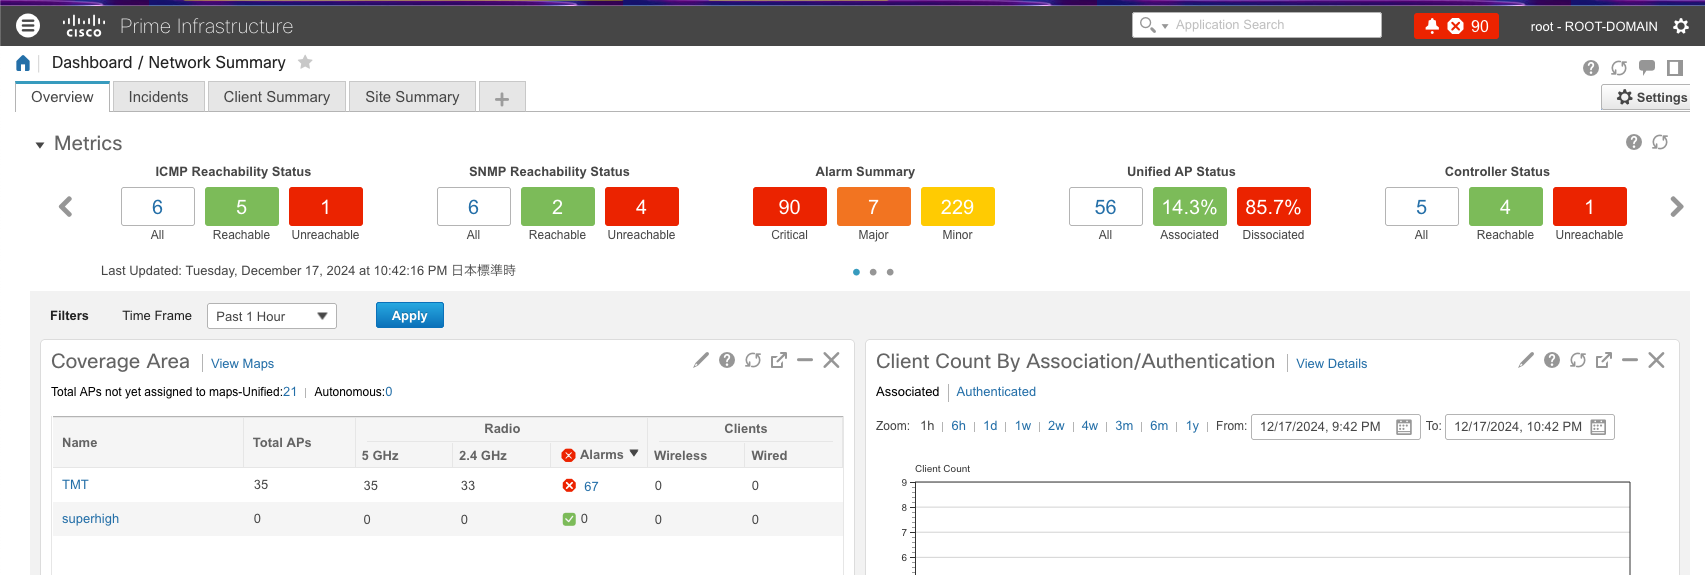Open Metrics section help icon
This screenshot has height=575, width=1705.
pos(1634,142)
